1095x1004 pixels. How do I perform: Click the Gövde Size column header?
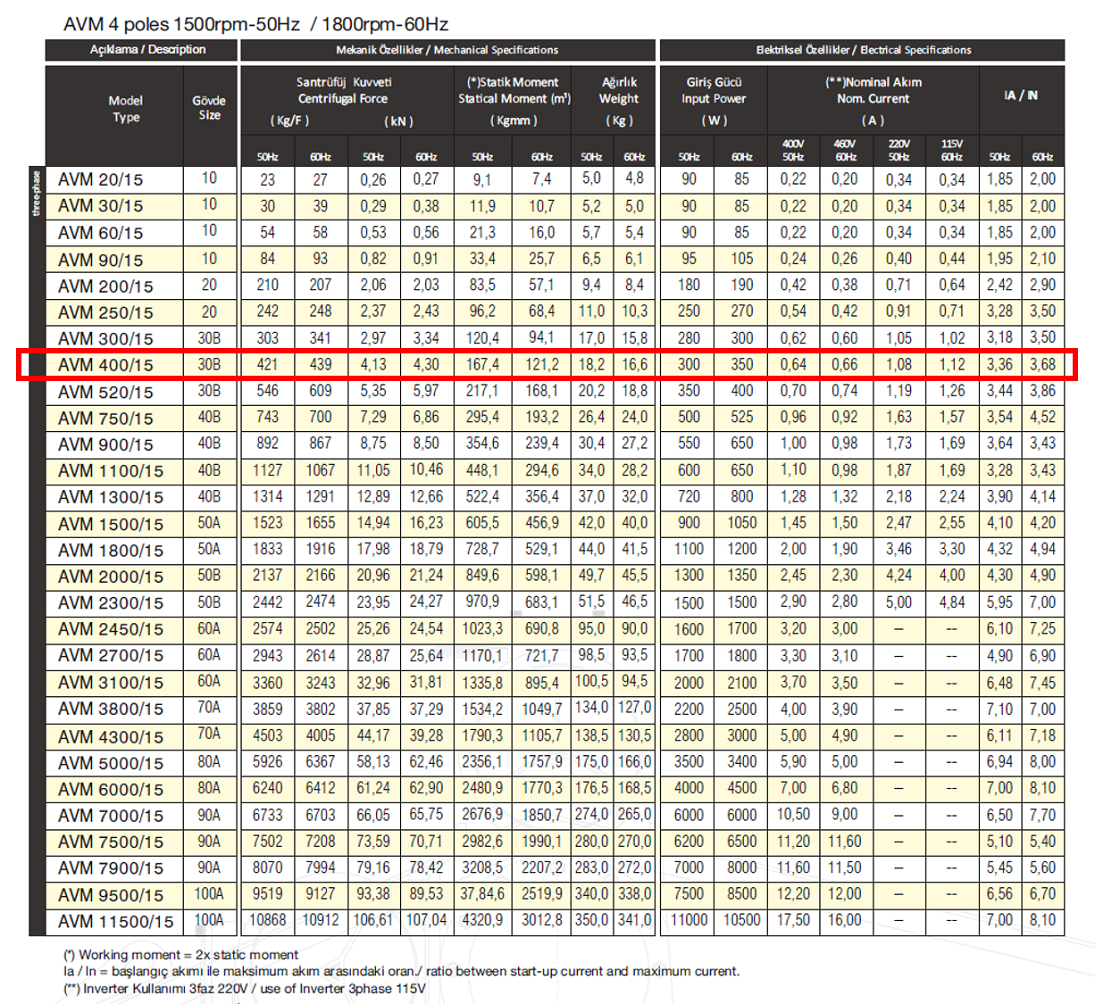coord(209,108)
